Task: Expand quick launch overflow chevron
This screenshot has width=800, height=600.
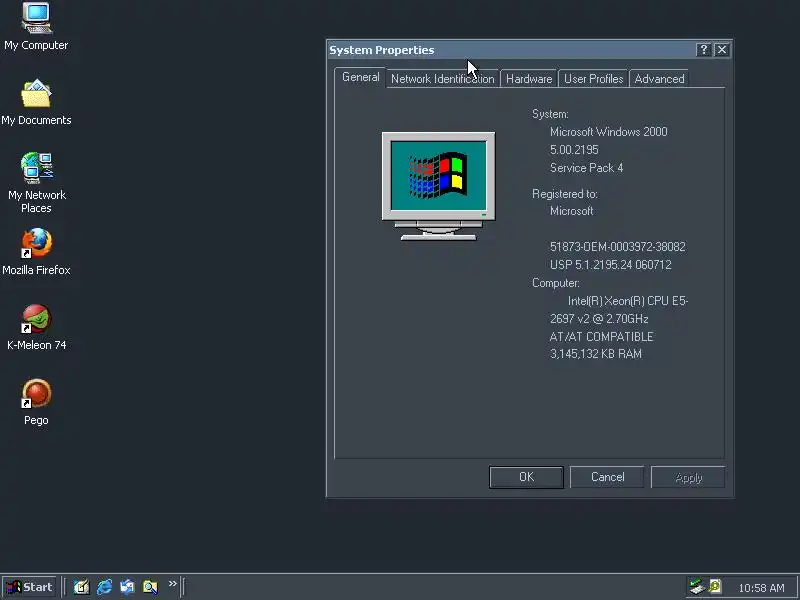Action: 172,584
